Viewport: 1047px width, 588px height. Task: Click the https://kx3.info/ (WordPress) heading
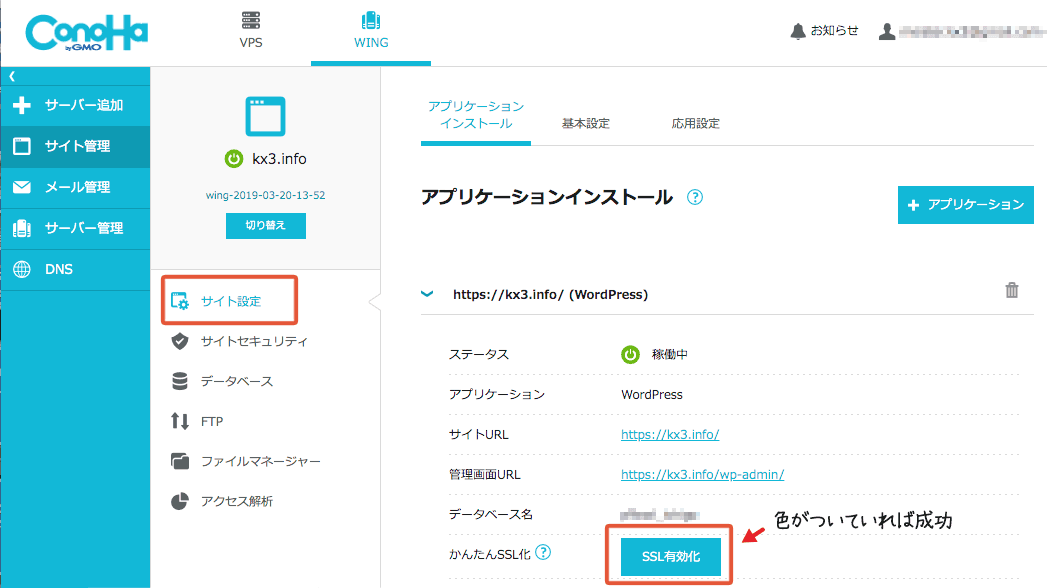tap(550, 294)
